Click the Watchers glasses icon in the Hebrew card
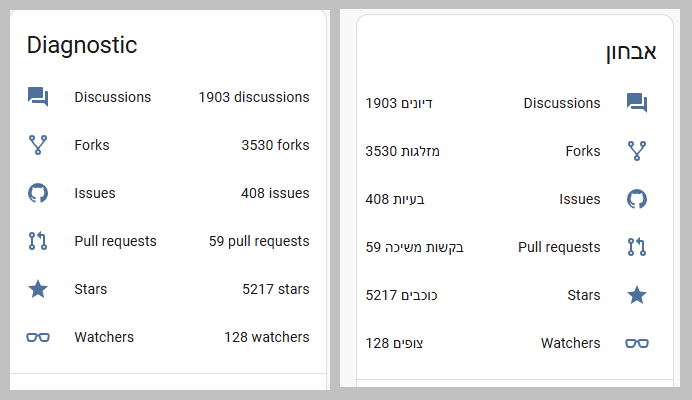 click(637, 343)
